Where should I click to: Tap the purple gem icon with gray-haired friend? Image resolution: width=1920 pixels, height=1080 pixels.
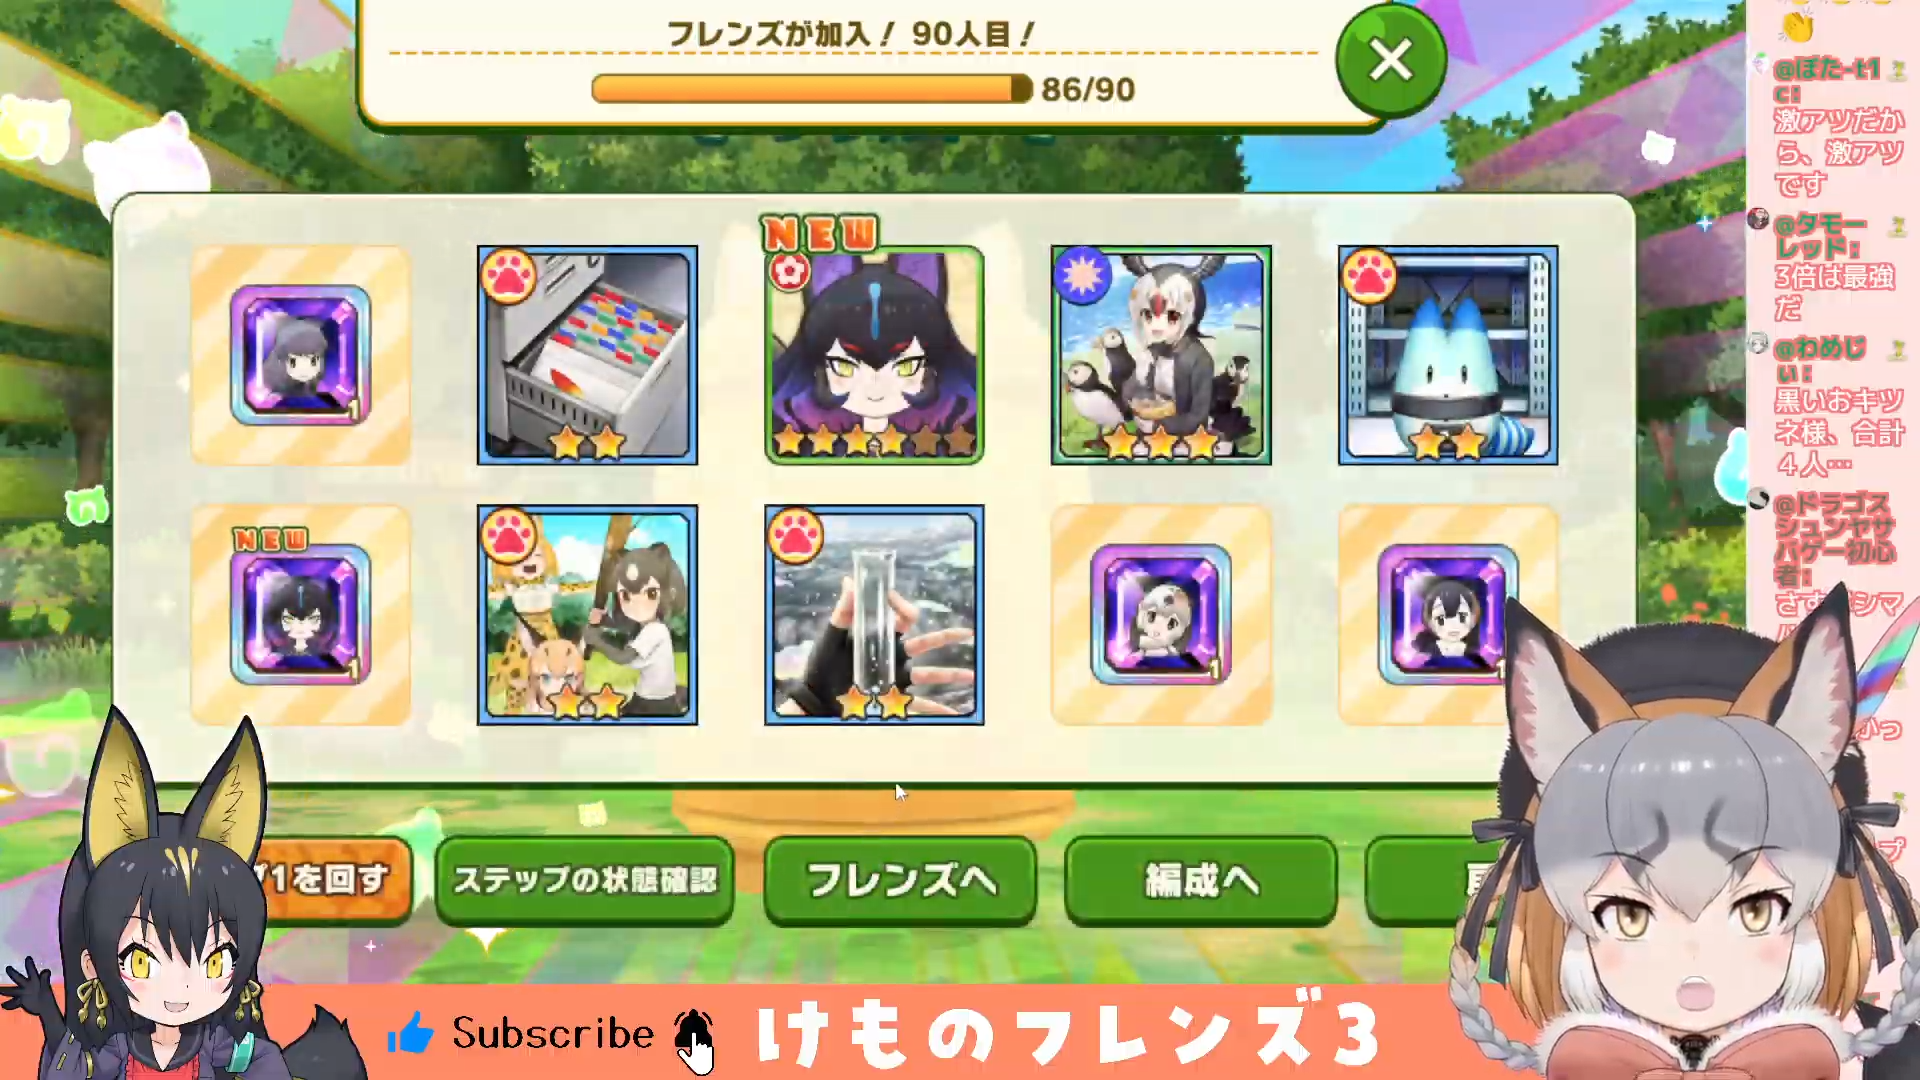click(x=300, y=355)
